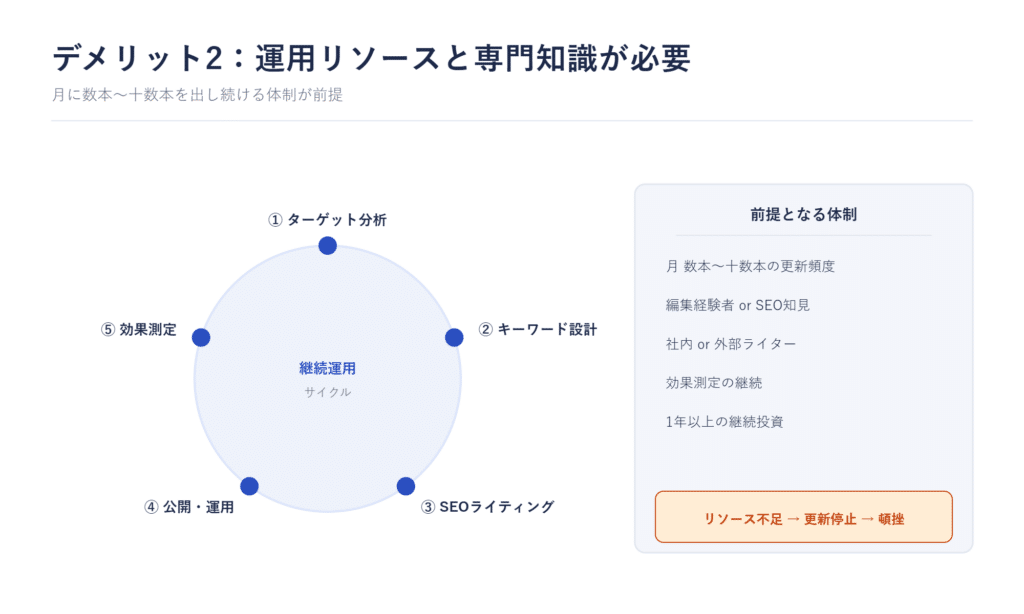Click the 前提となる体制 panel heading
The height and width of the screenshot is (614, 1024).
coord(803,214)
